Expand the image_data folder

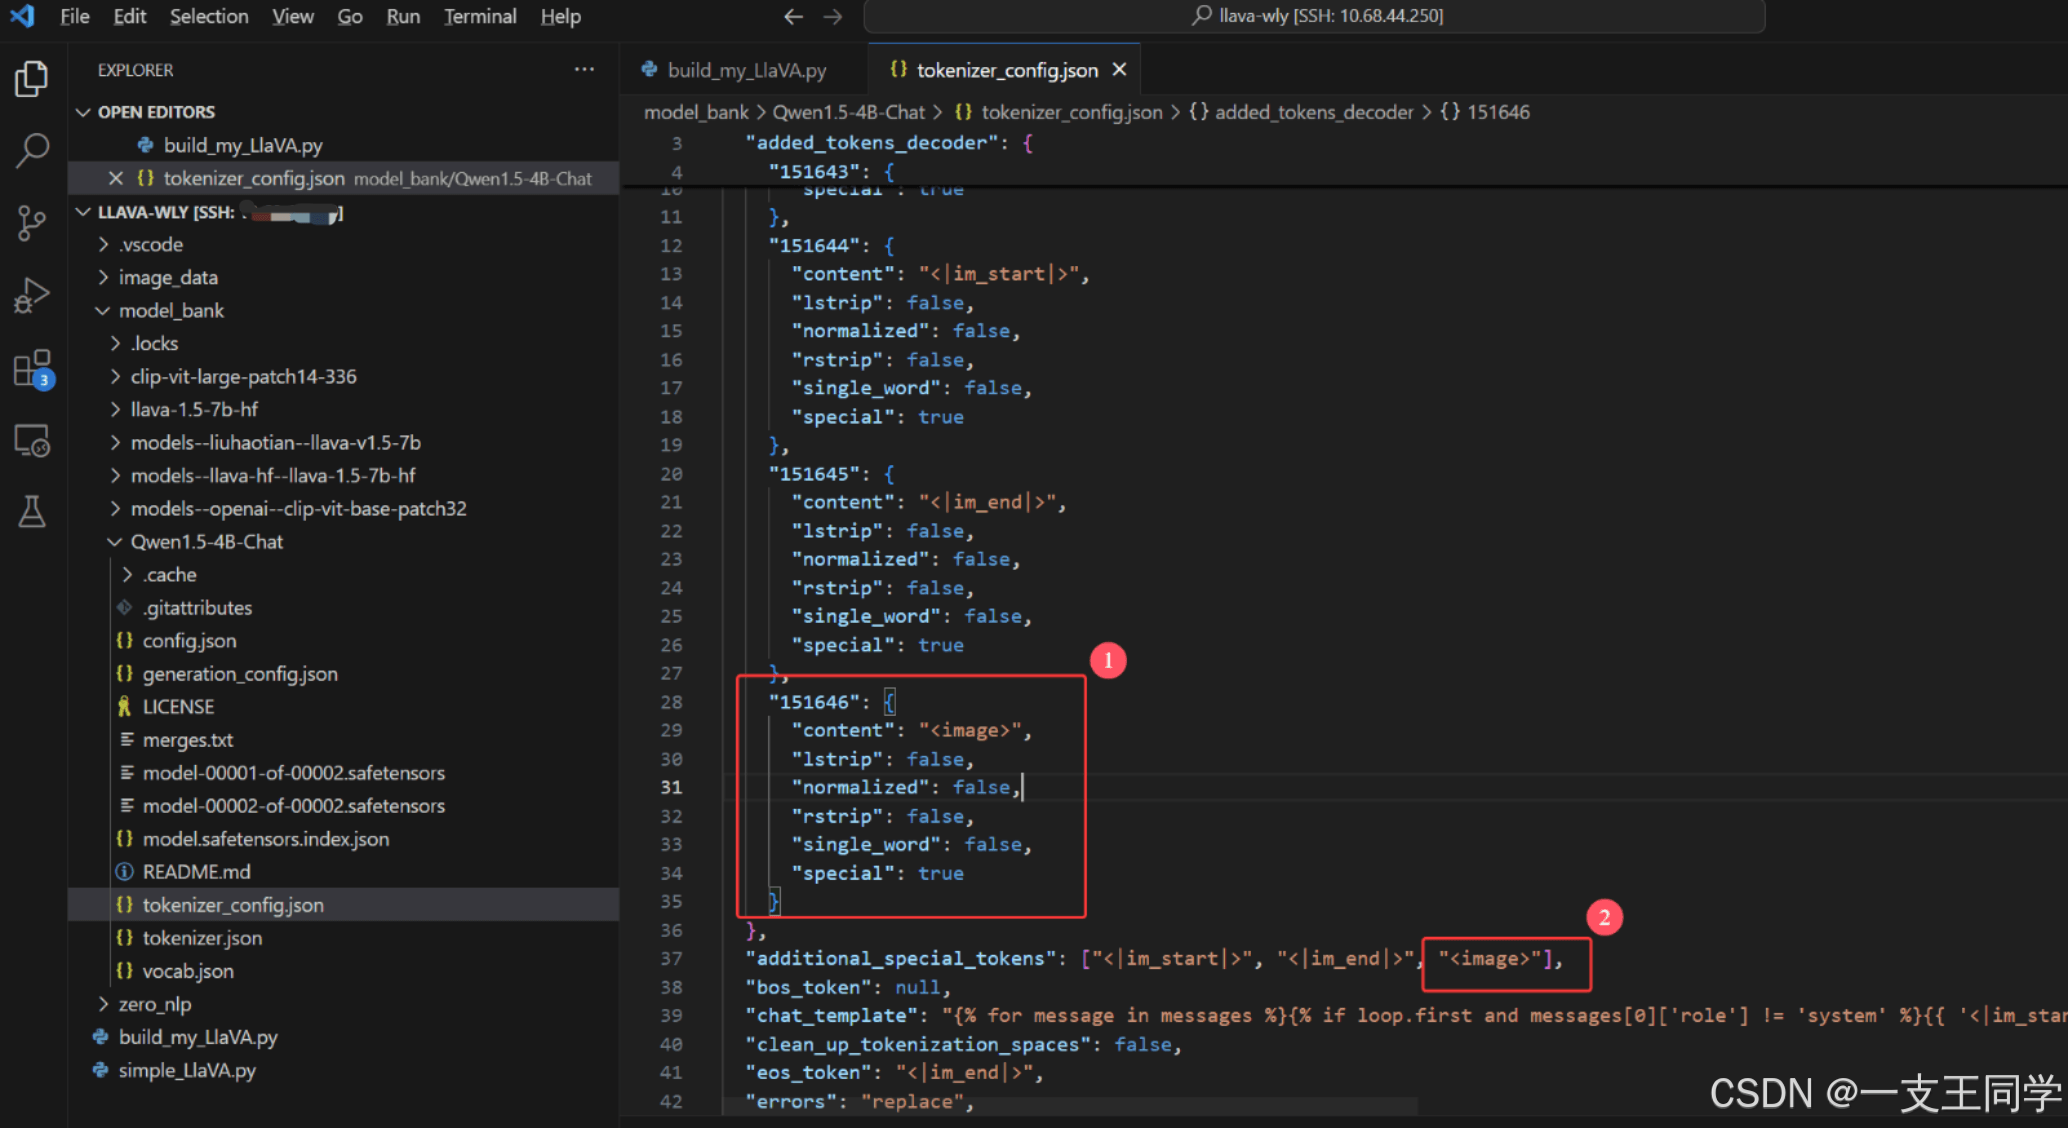point(168,277)
